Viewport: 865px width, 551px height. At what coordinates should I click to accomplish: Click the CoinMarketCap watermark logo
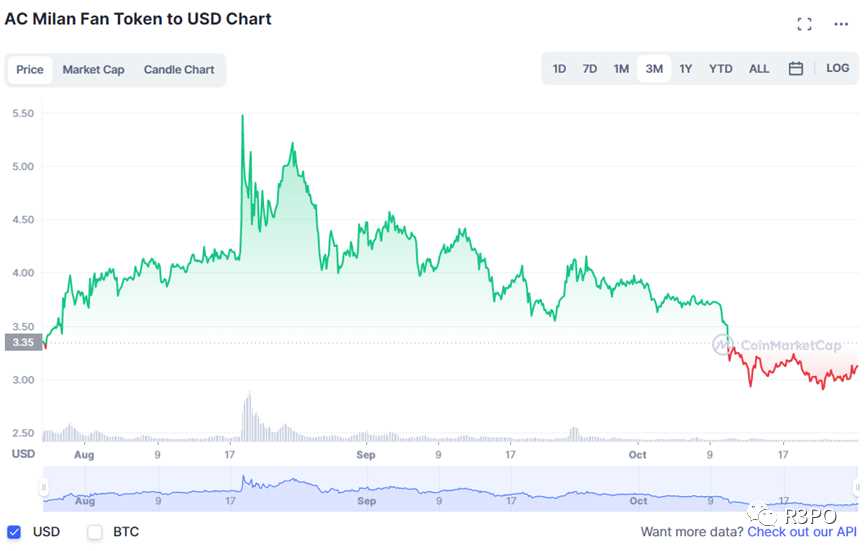point(777,345)
